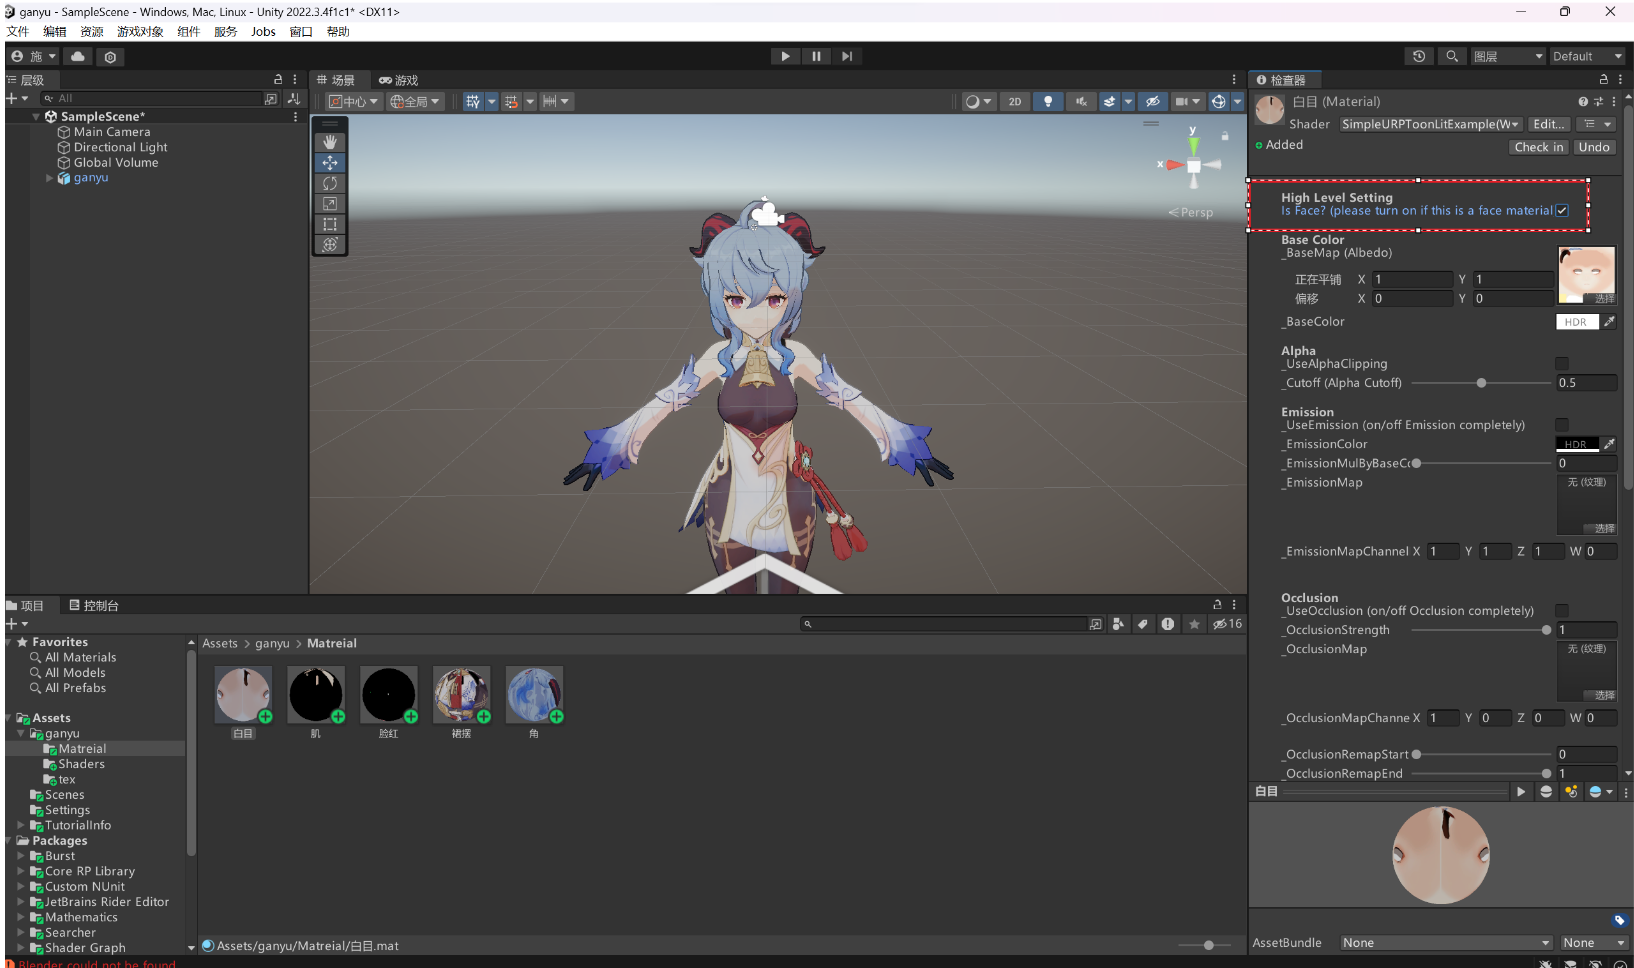Open scene camera settings
1634x968 pixels.
click(x=1182, y=101)
